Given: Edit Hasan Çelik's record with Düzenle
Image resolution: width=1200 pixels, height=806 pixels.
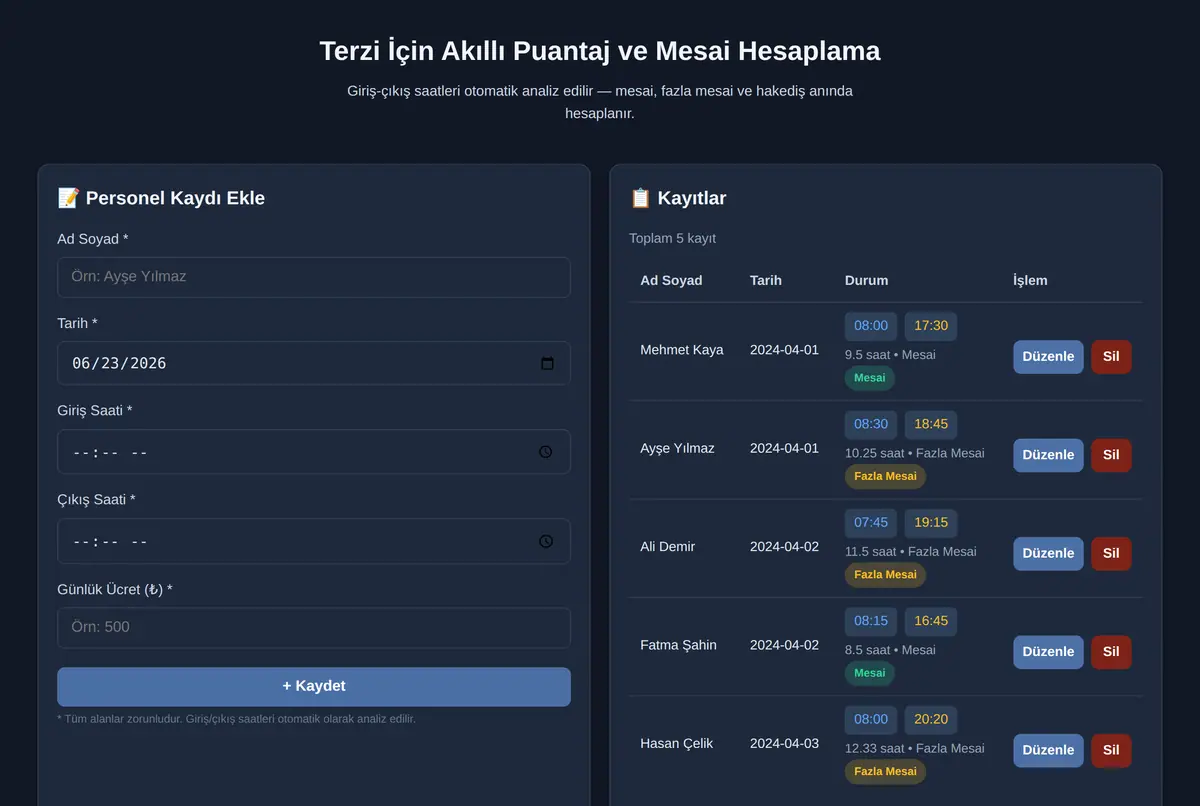Looking at the screenshot, I should 1048,751.
